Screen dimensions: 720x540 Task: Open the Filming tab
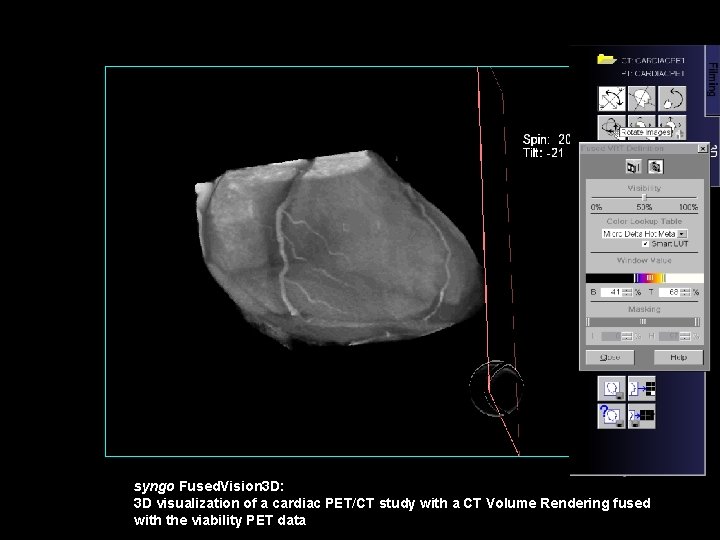(712, 79)
